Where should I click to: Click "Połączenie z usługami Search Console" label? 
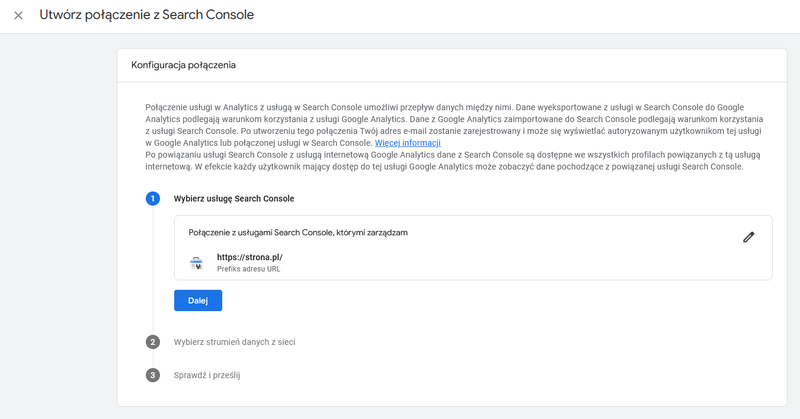point(298,232)
